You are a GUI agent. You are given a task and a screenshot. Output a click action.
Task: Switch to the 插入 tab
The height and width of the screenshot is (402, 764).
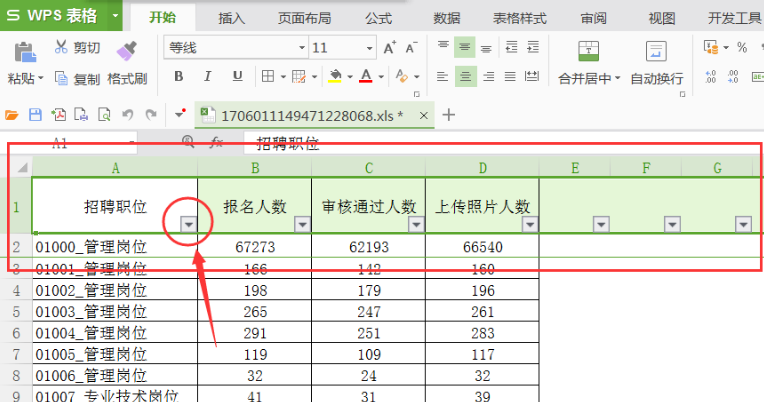coord(231,19)
